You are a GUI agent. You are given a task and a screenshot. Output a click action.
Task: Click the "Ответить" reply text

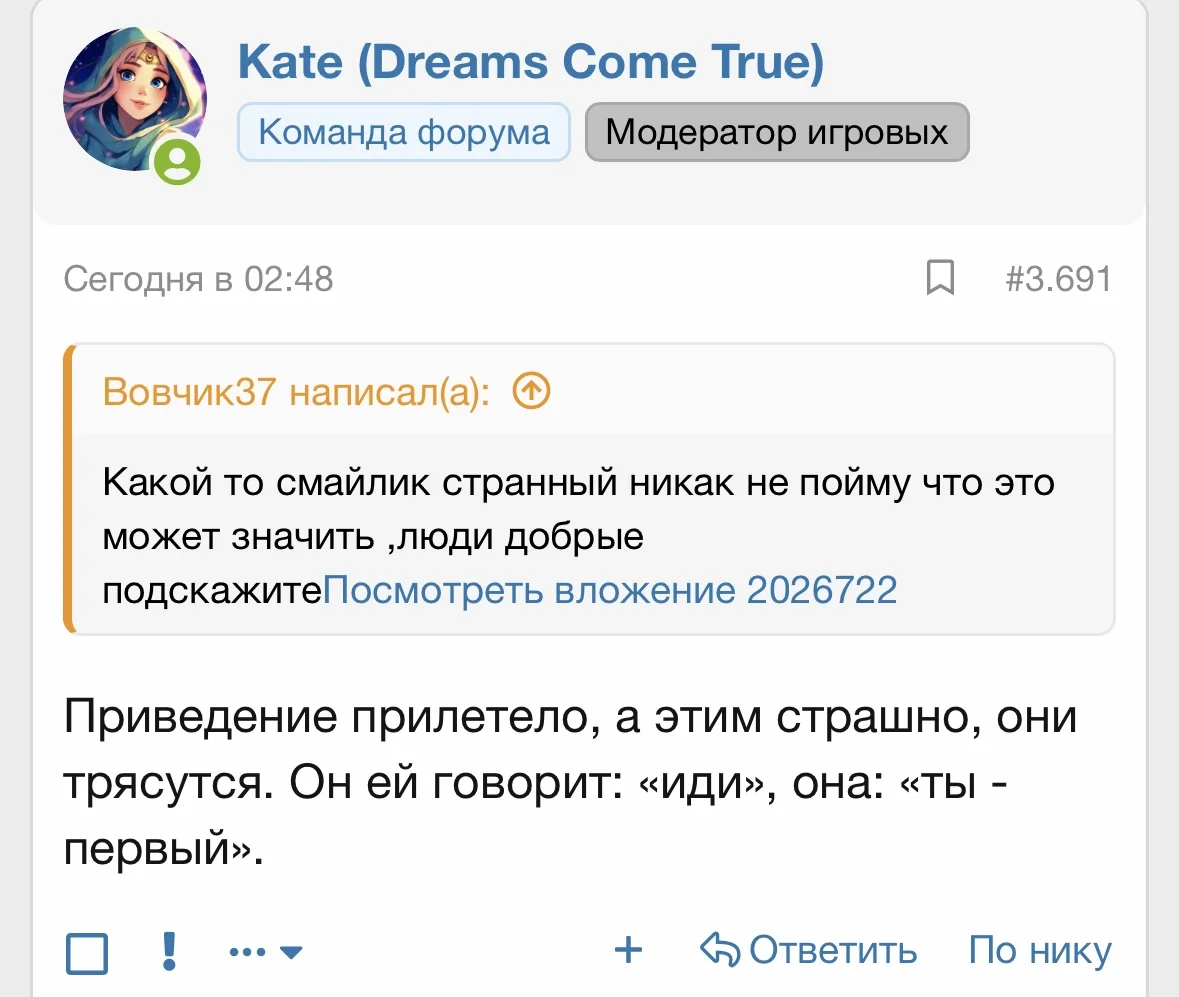(x=832, y=950)
